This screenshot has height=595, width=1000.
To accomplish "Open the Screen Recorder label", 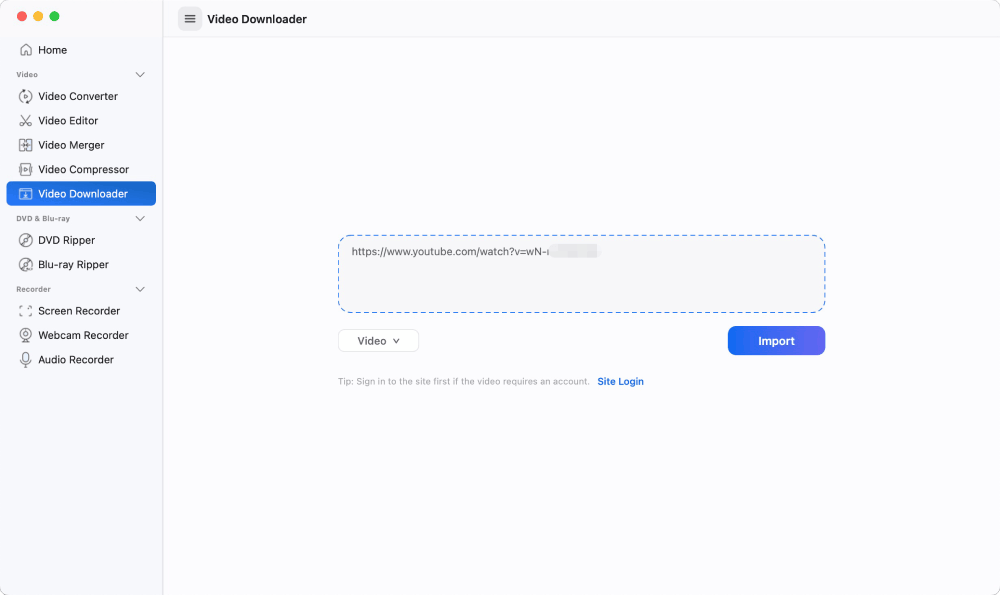I will tap(79, 311).
